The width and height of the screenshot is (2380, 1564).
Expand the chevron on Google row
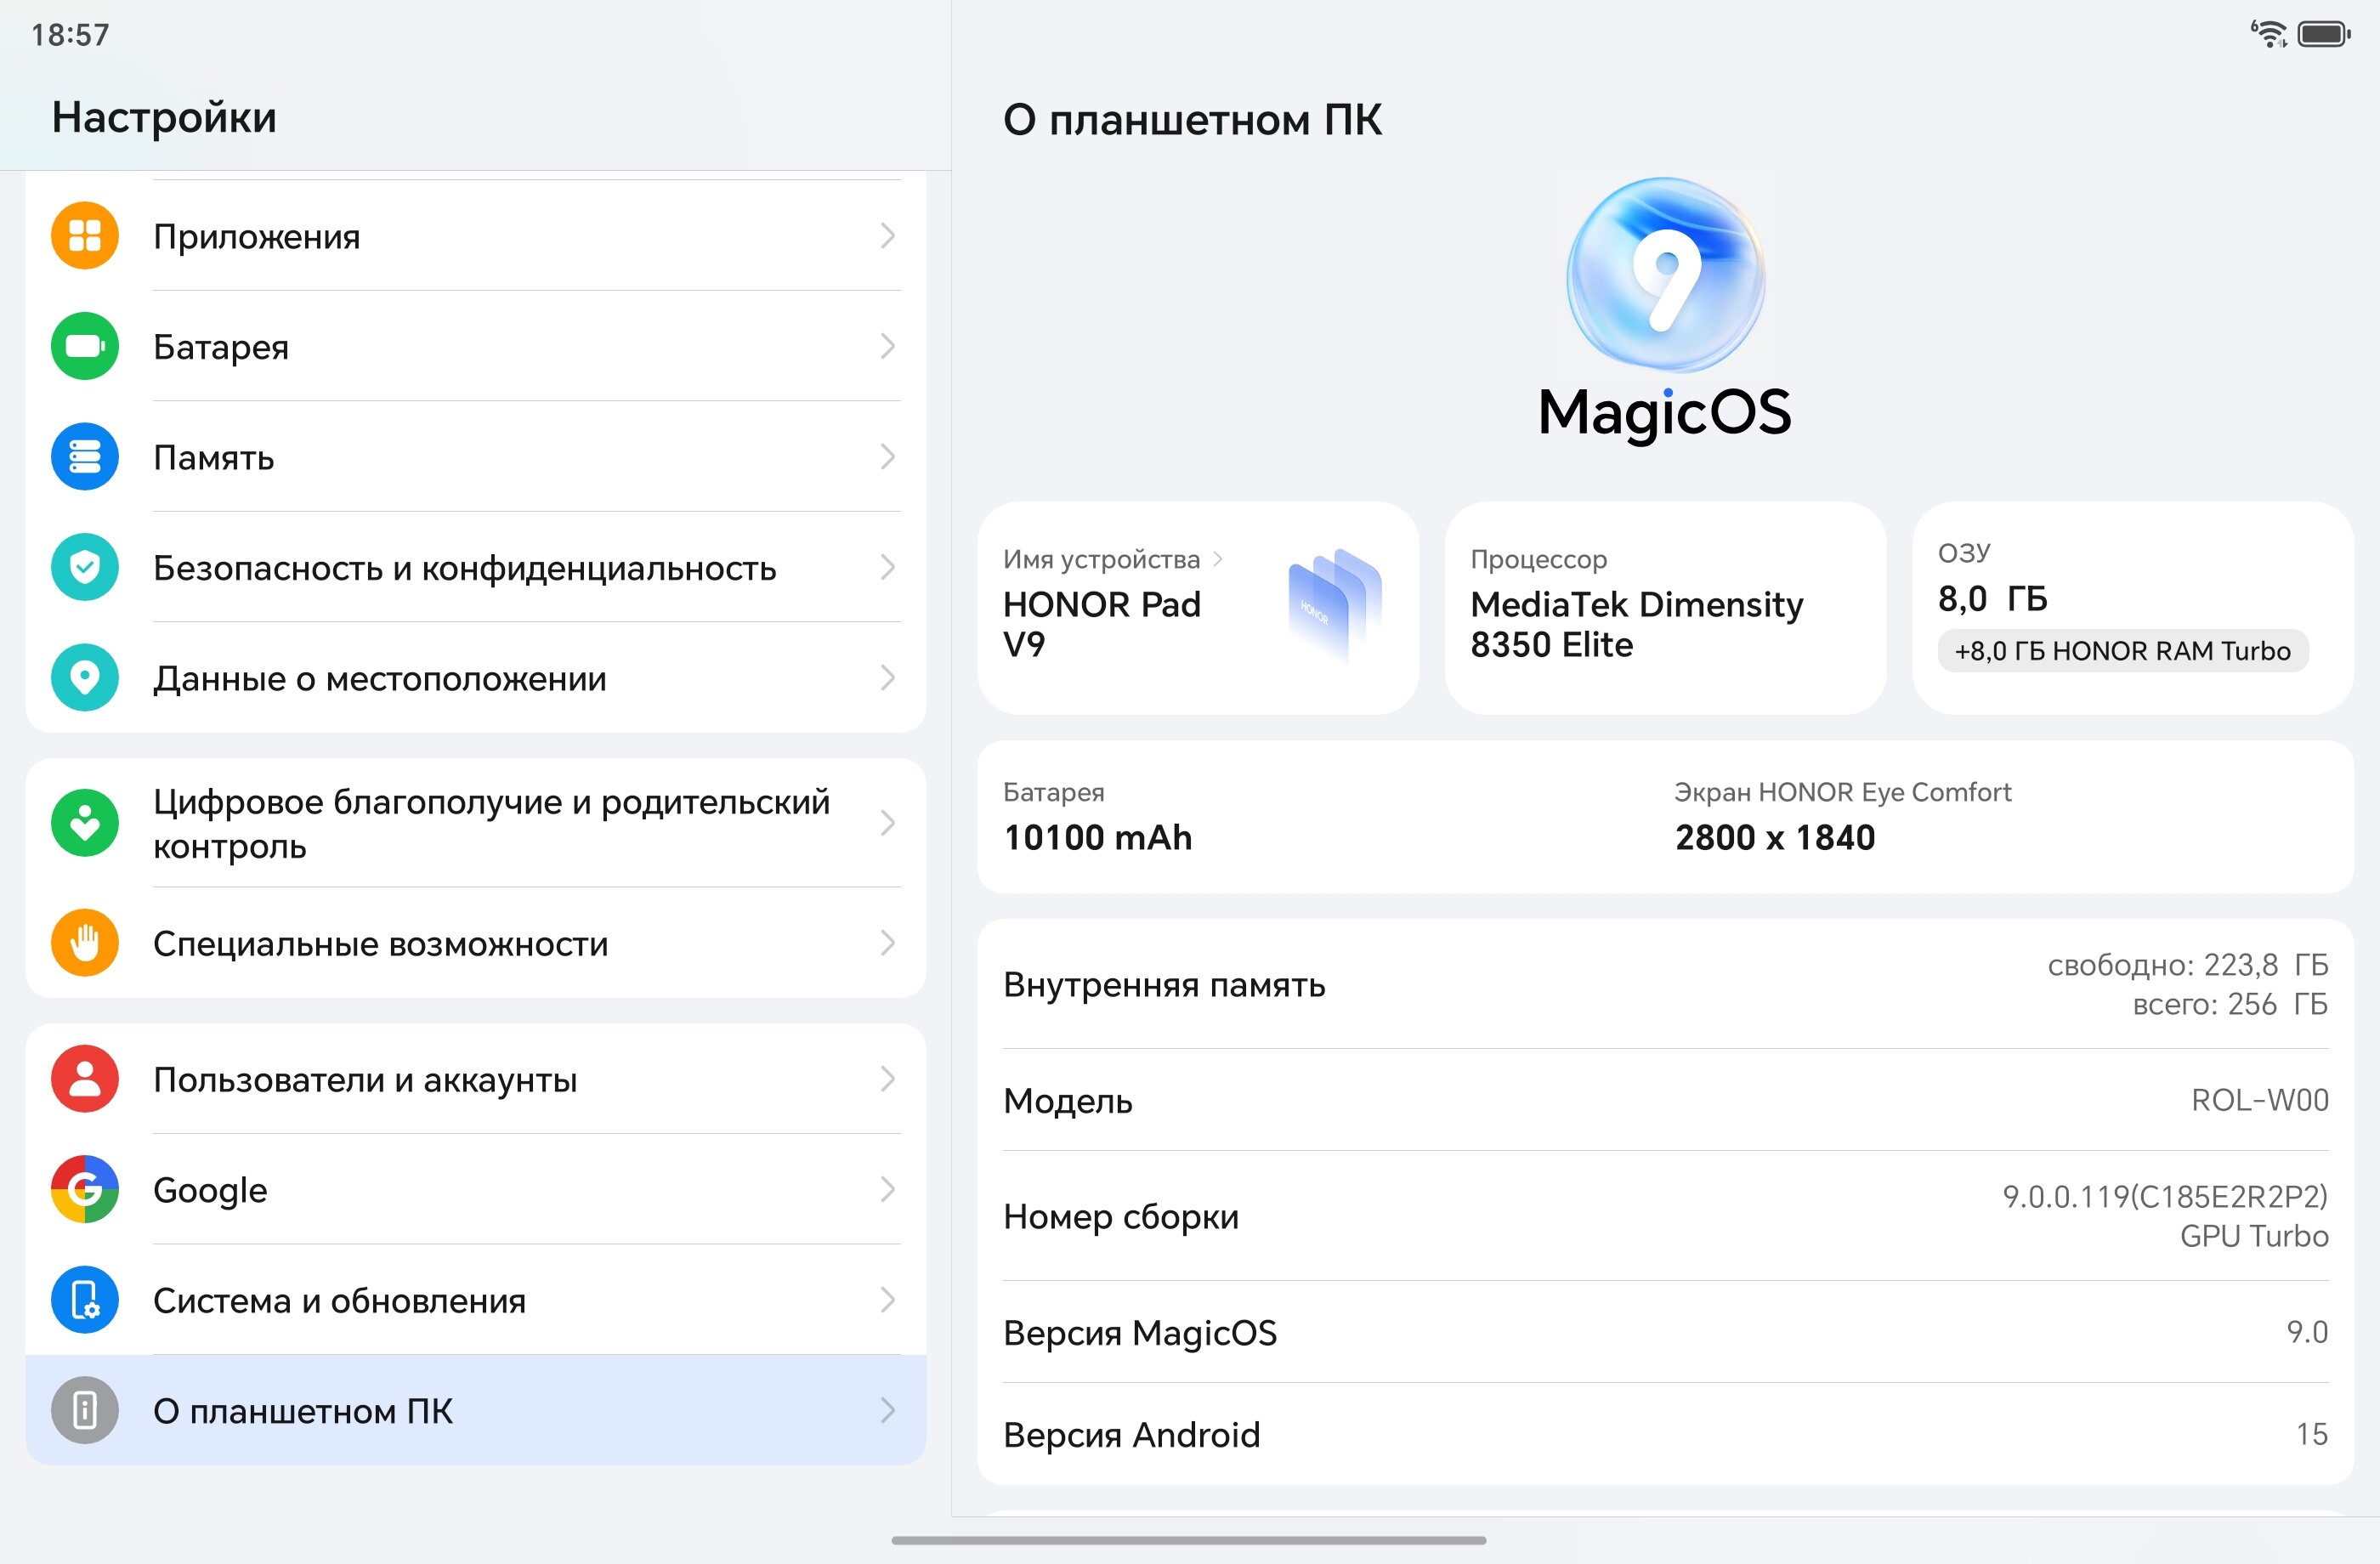click(x=887, y=1189)
